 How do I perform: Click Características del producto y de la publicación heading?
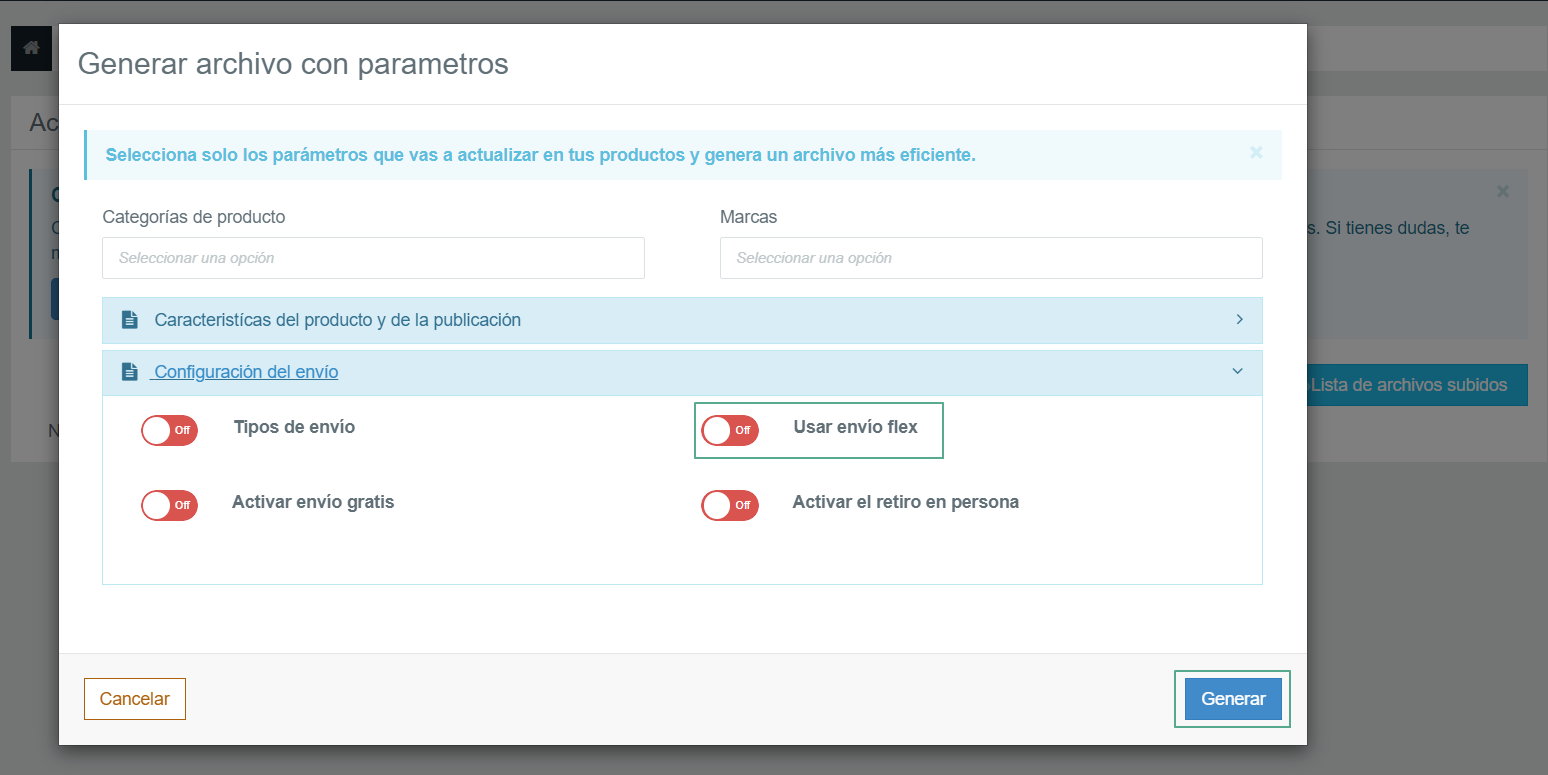point(337,320)
